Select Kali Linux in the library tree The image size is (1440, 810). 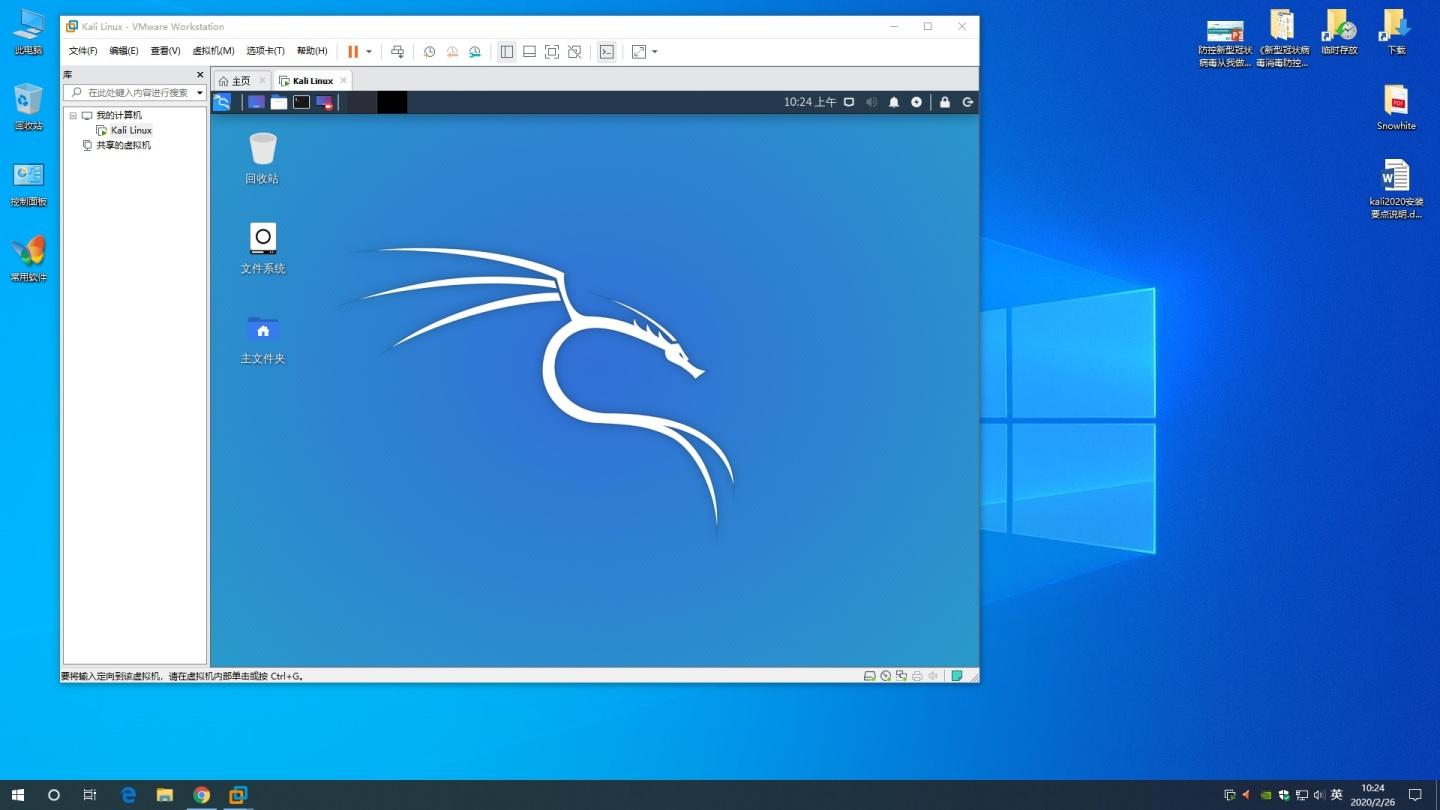pyautogui.click(x=131, y=130)
